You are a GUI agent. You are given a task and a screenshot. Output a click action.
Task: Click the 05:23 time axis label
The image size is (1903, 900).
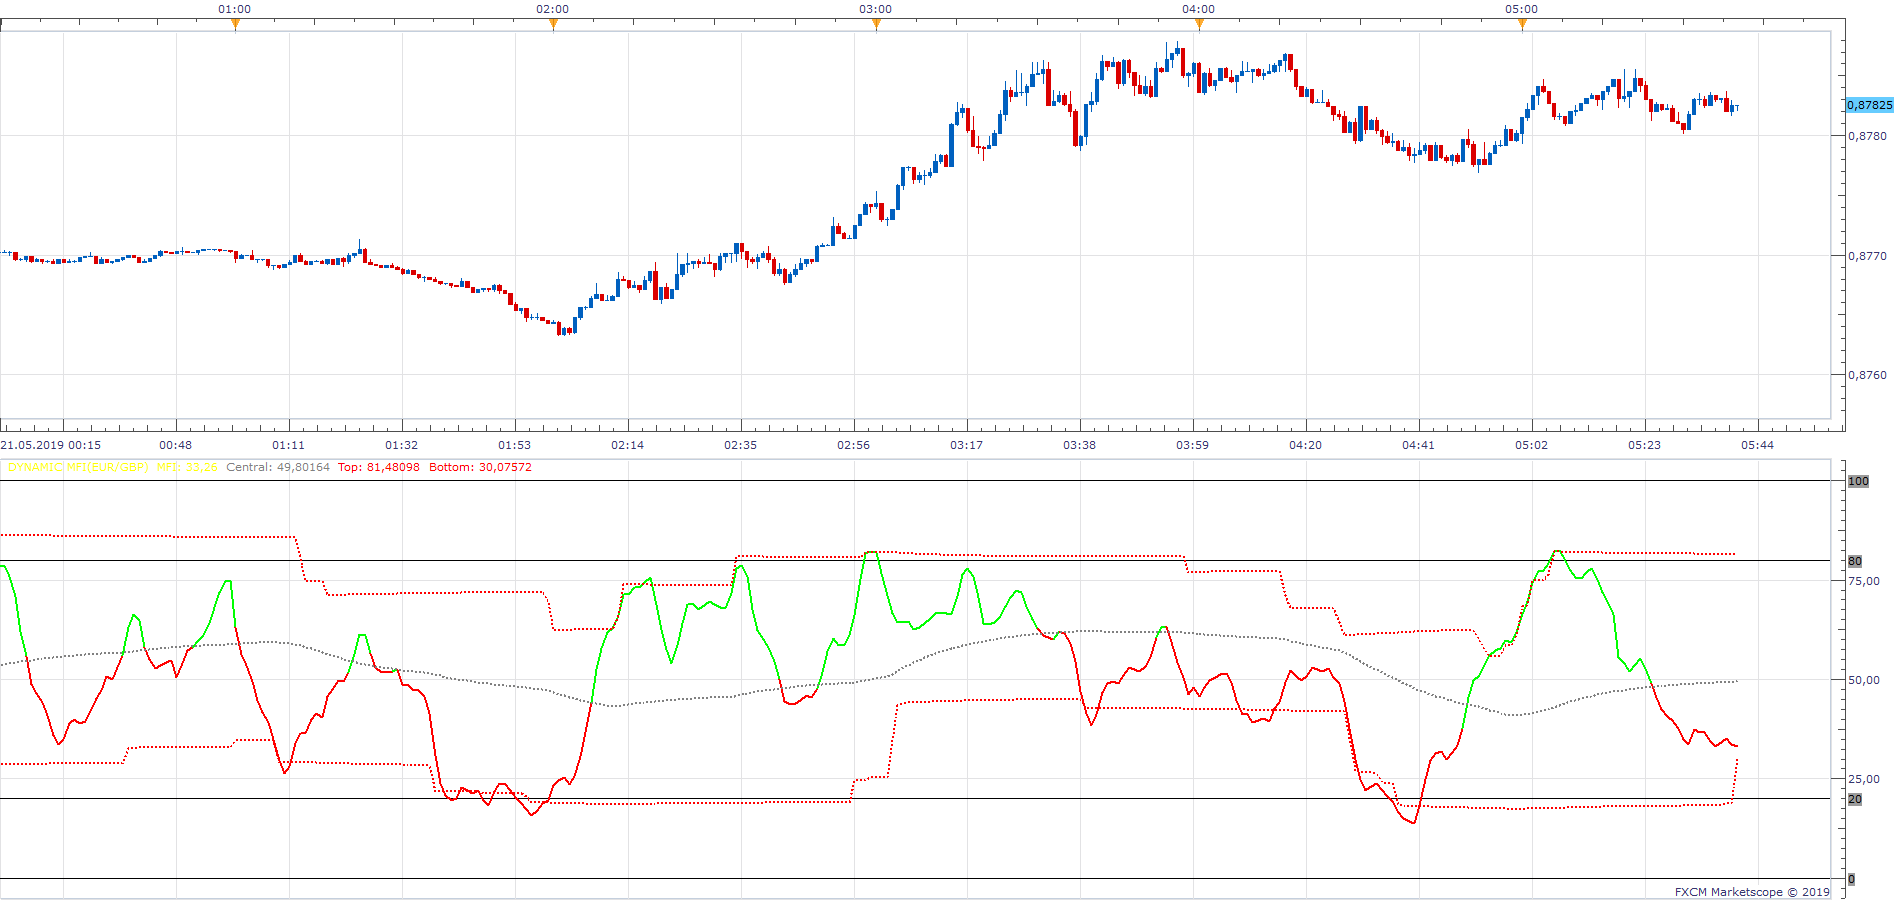coord(1645,445)
